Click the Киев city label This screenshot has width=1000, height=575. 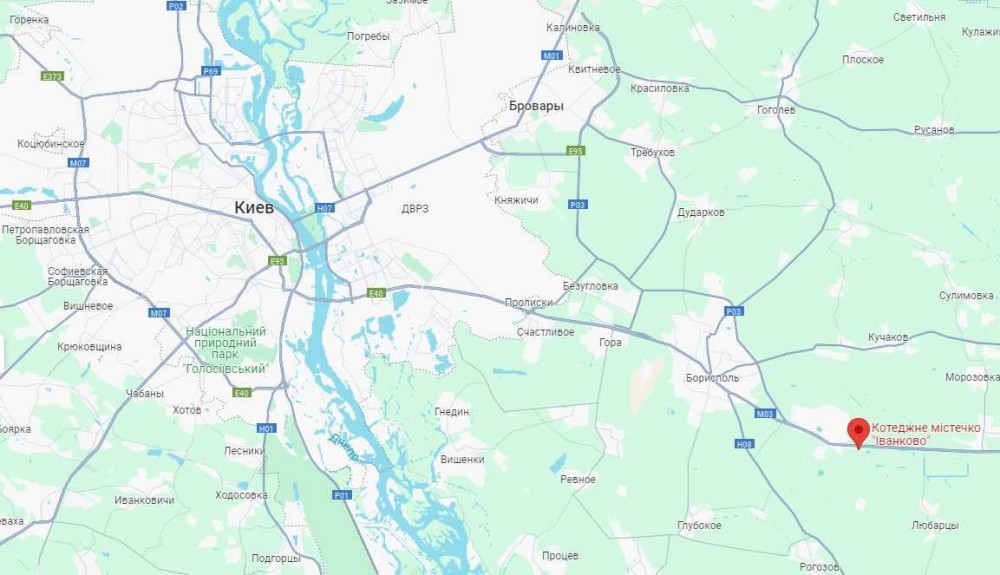(254, 207)
